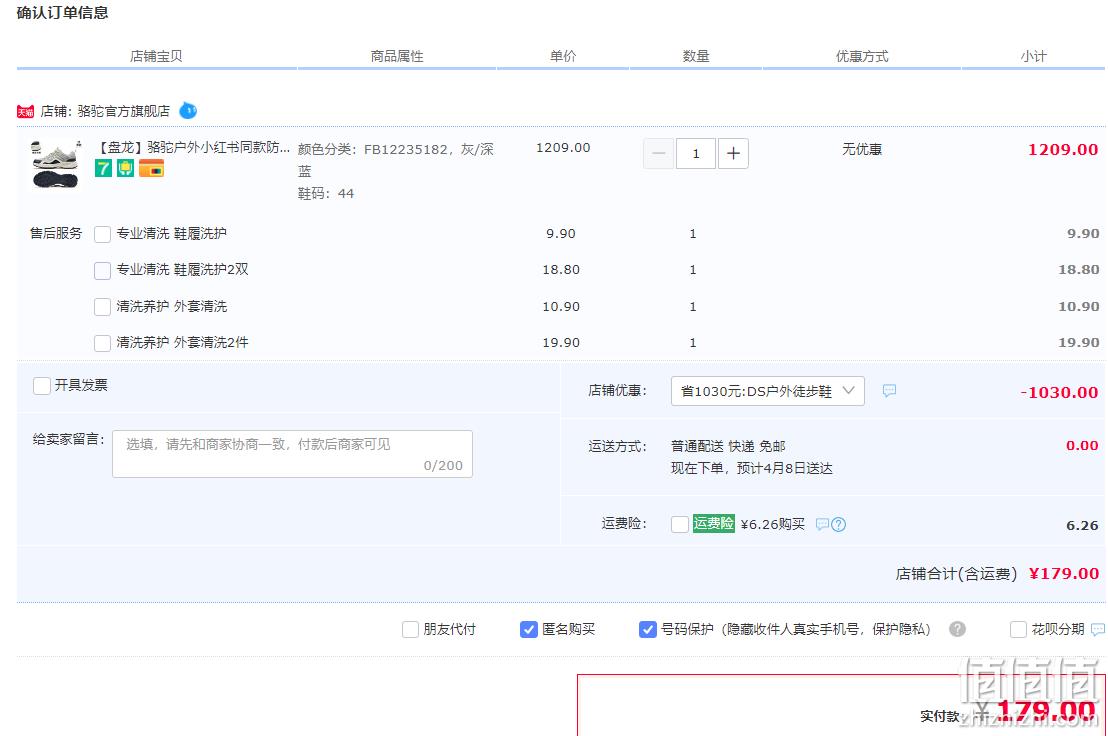Click the 数量 column header
Image resolution: width=1108 pixels, height=736 pixels.
coord(696,57)
